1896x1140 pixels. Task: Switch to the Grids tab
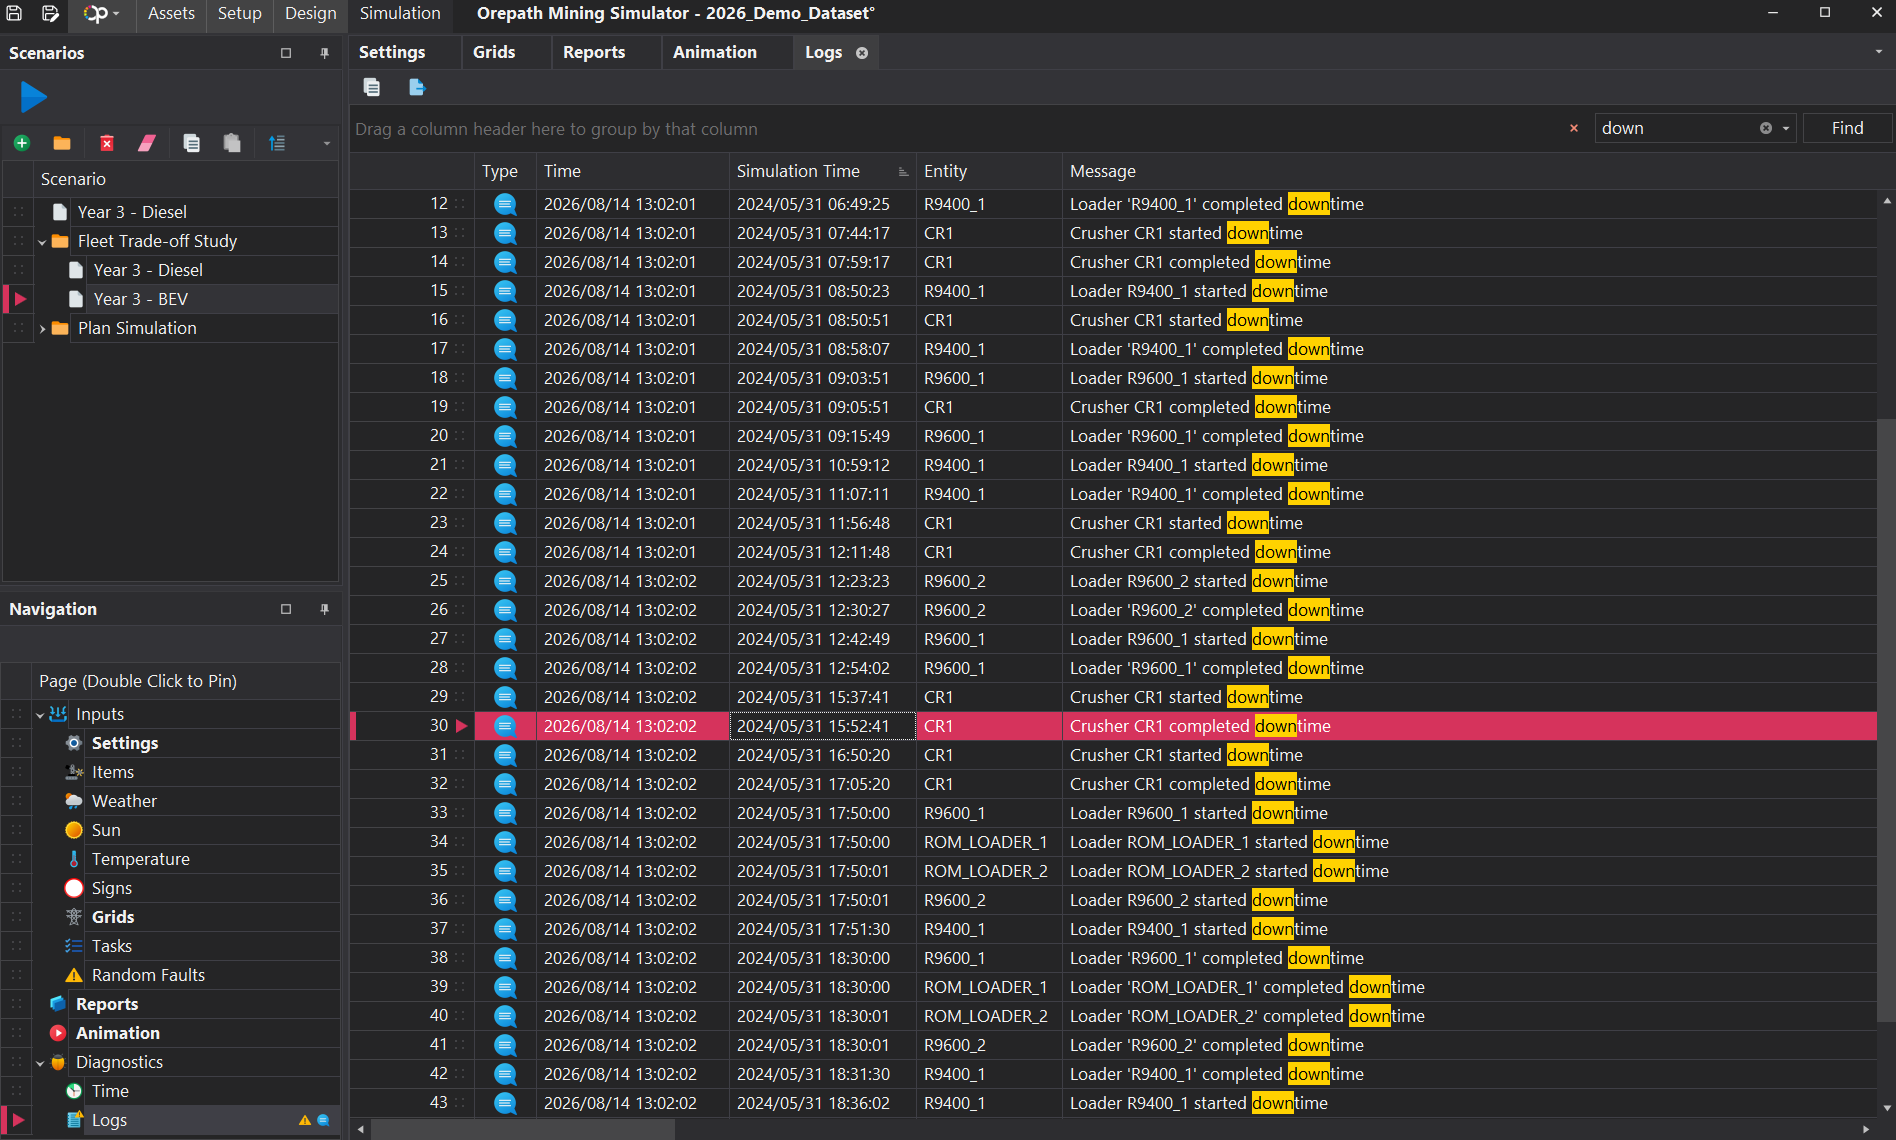tap(494, 52)
